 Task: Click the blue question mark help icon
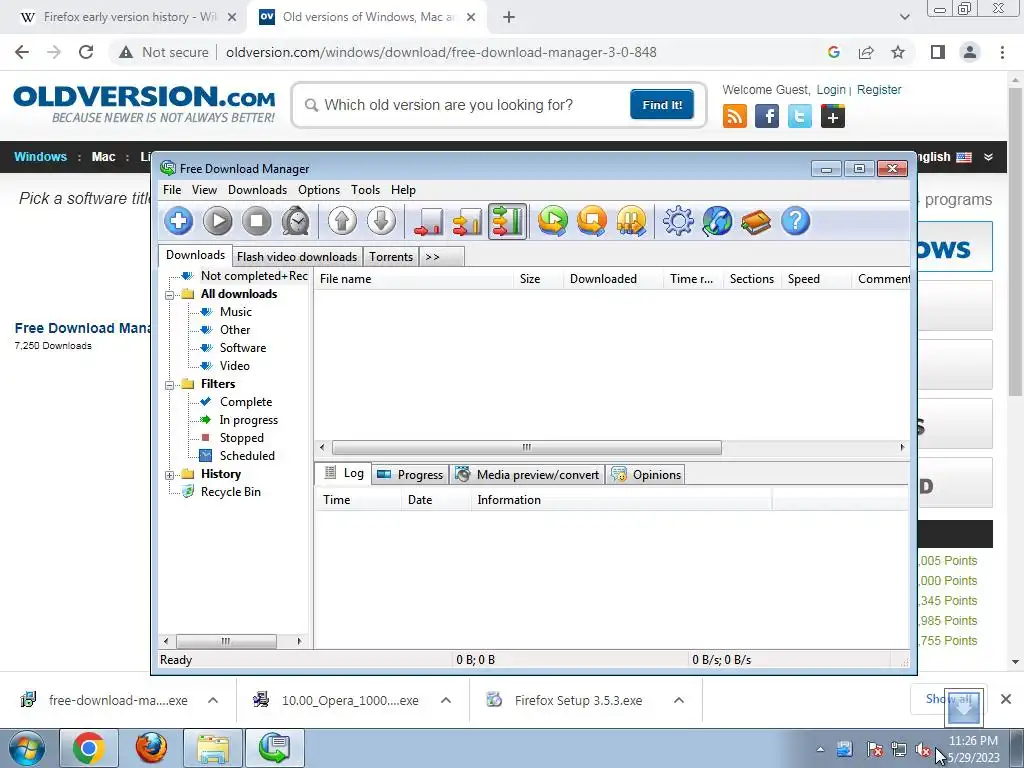[x=795, y=221]
